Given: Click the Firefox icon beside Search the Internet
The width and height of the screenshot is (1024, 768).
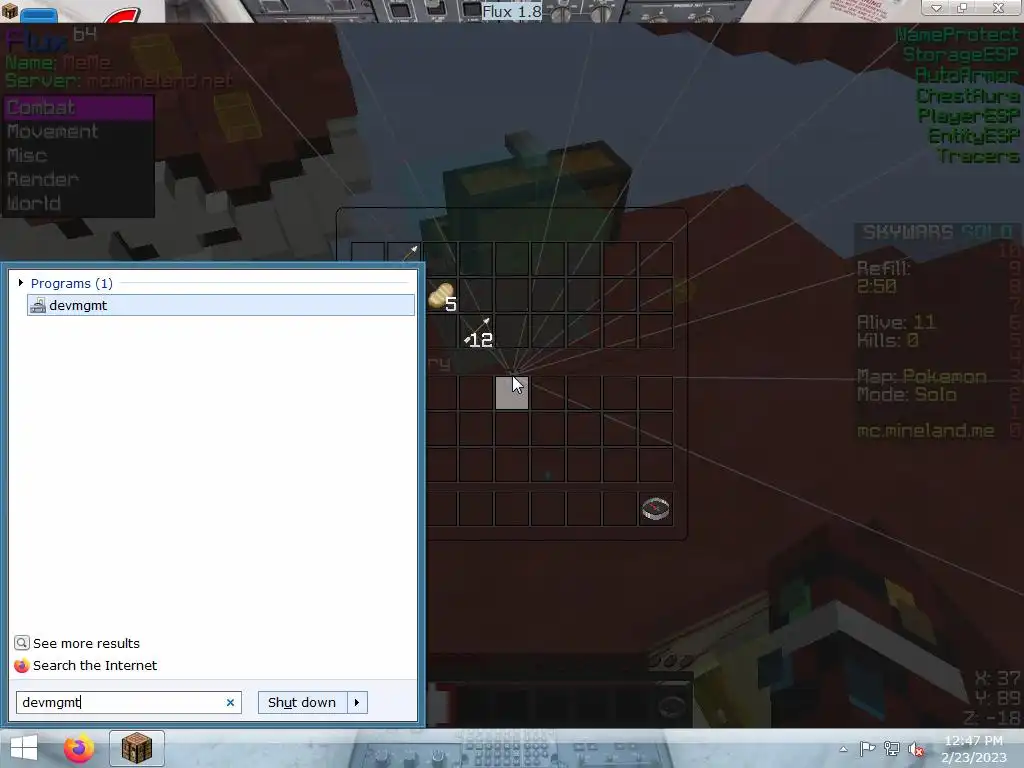Looking at the screenshot, I should tap(22, 665).
